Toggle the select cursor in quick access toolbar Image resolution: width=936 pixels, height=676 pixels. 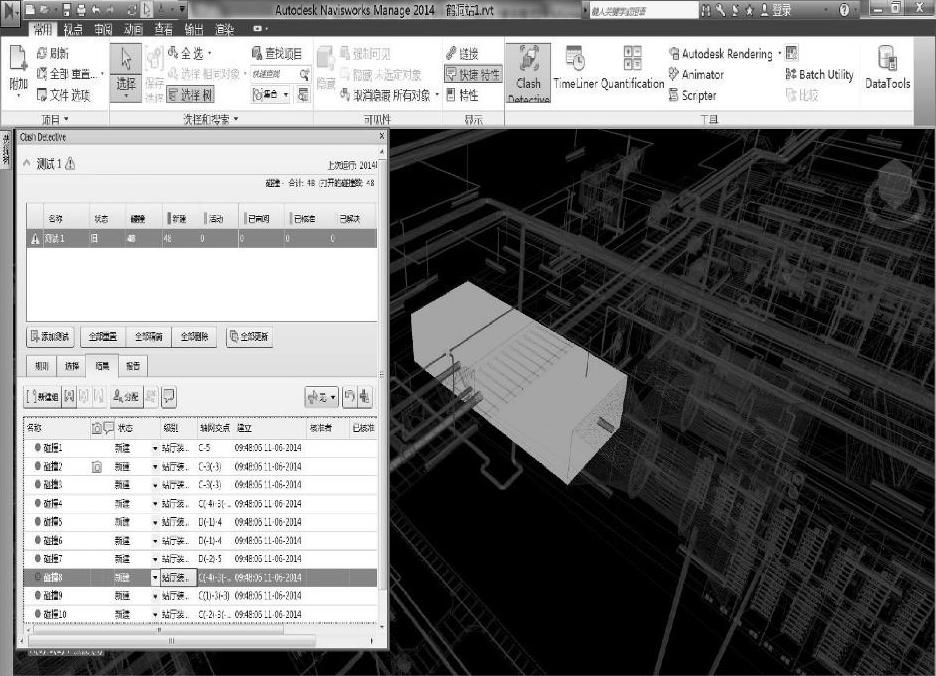pos(147,10)
